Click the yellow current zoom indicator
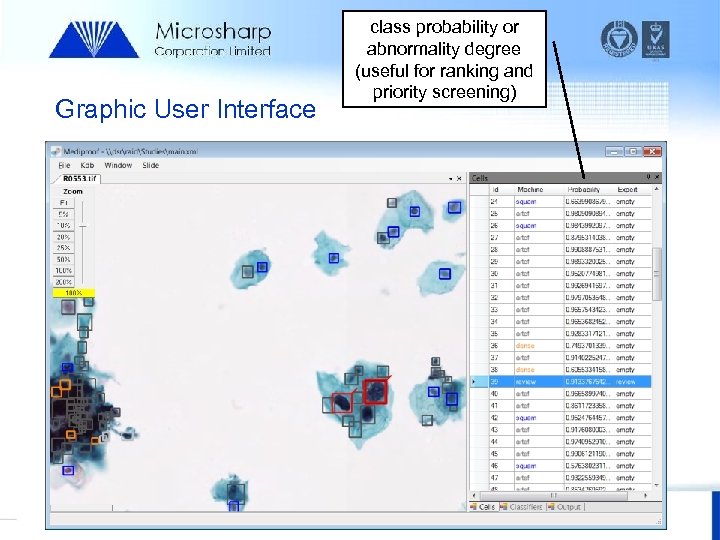This screenshot has height=540, width=720. point(74,293)
